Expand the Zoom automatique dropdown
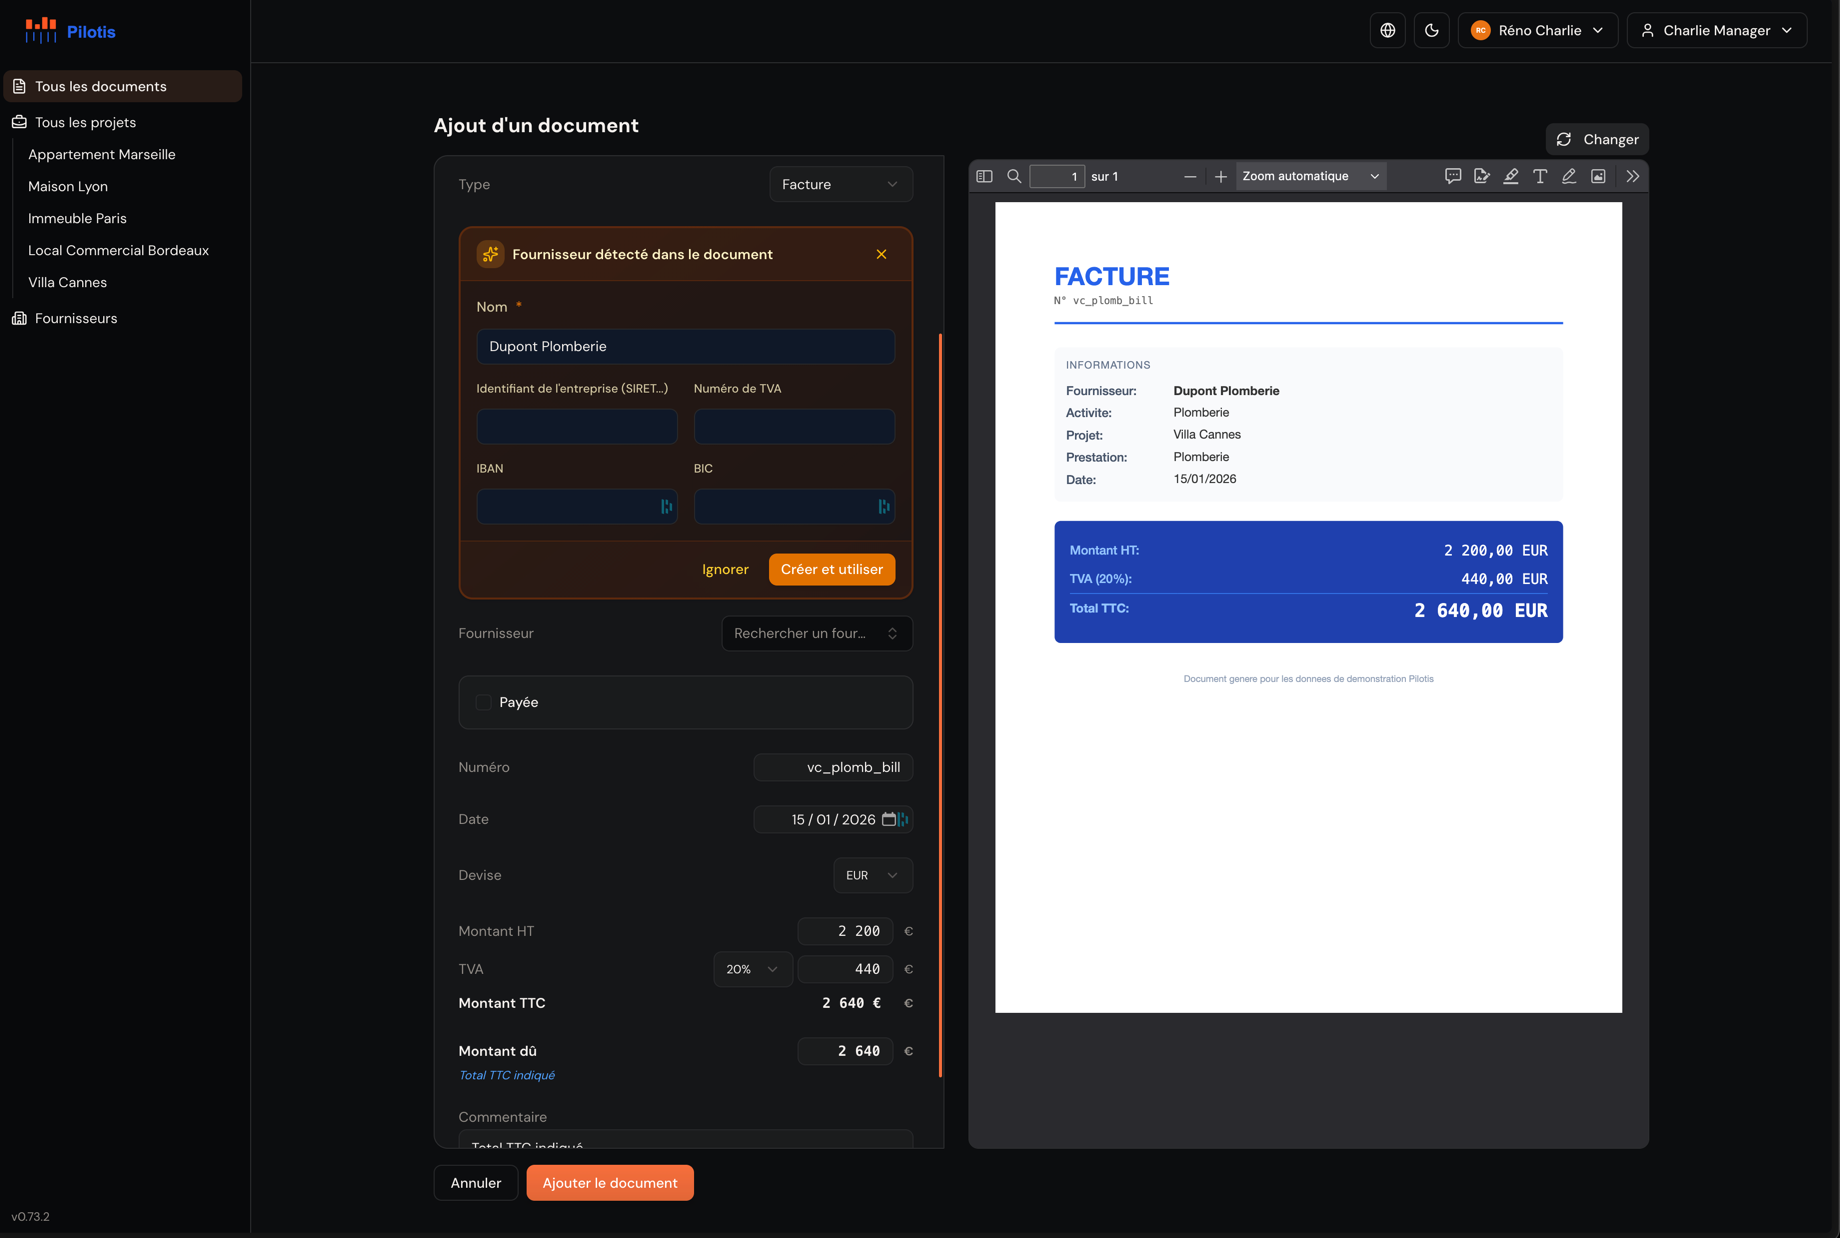This screenshot has height=1238, width=1840. [x=1310, y=176]
